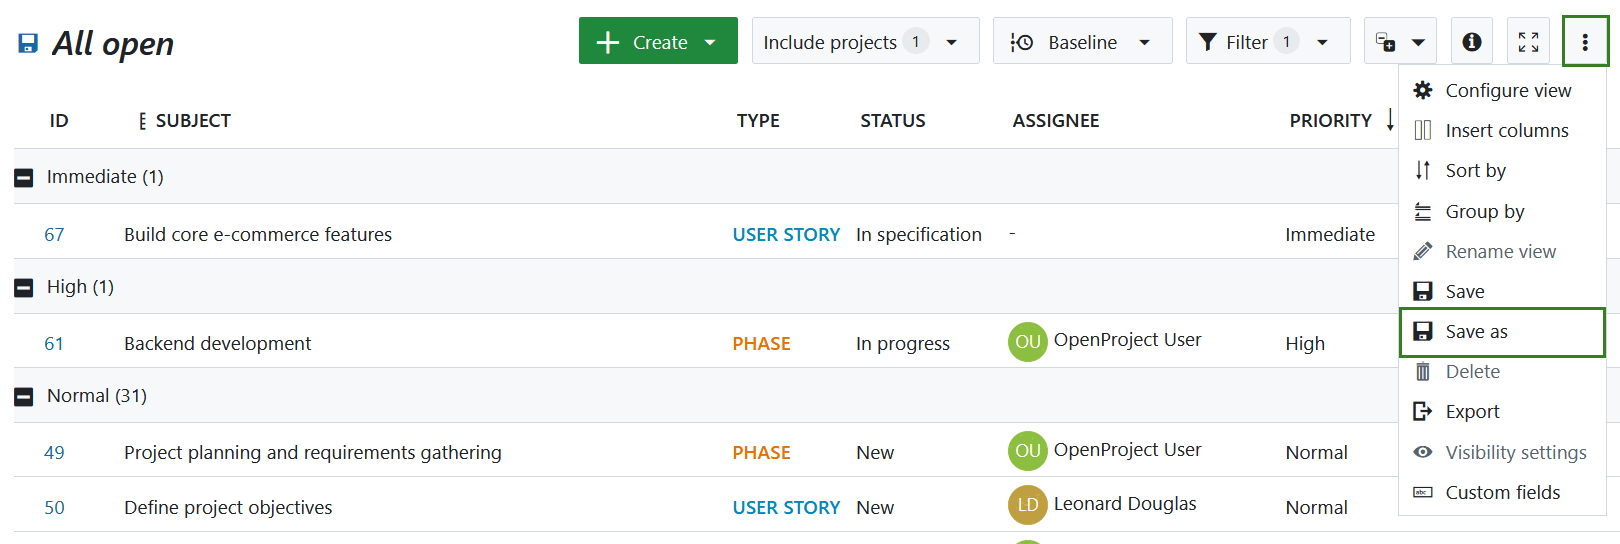1620x544 pixels.
Task: Select Export from the context menu
Action: pyautogui.click(x=1472, y=412)
